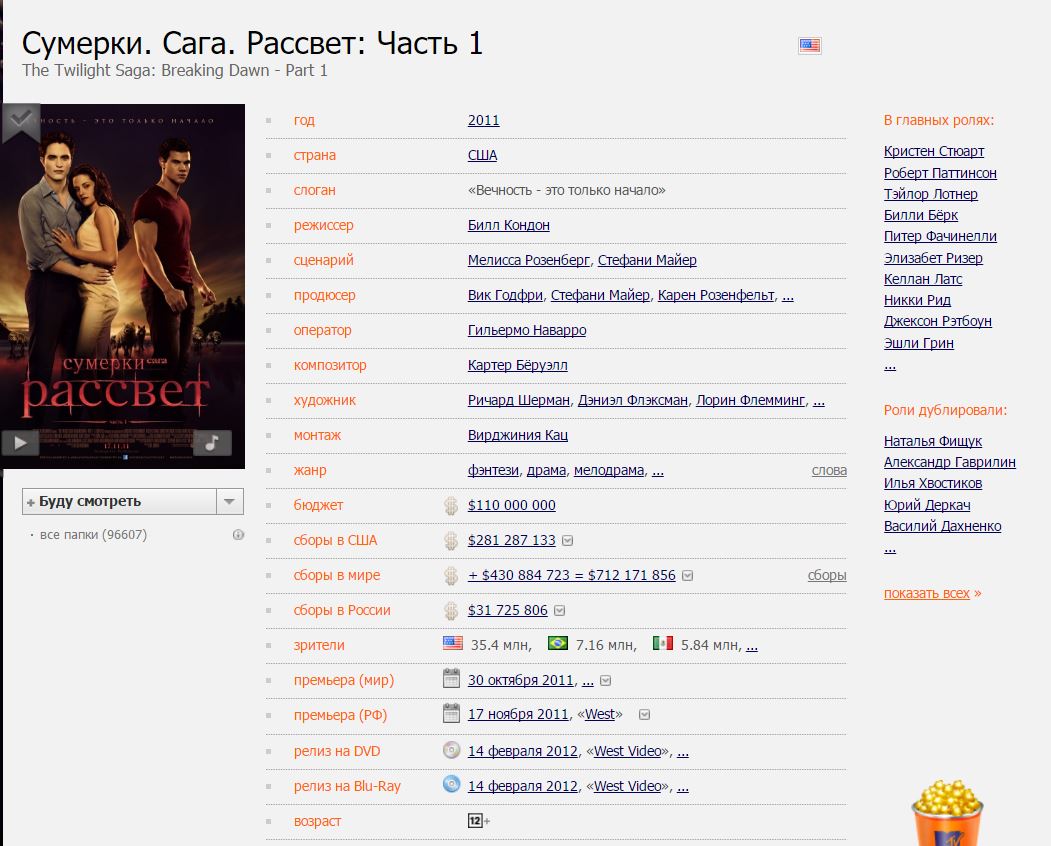Image resolution: width=1051 pixels, height=846 pixels.
Task: Expand dropdown next to $281 287 133
Action: pos(567,540)
